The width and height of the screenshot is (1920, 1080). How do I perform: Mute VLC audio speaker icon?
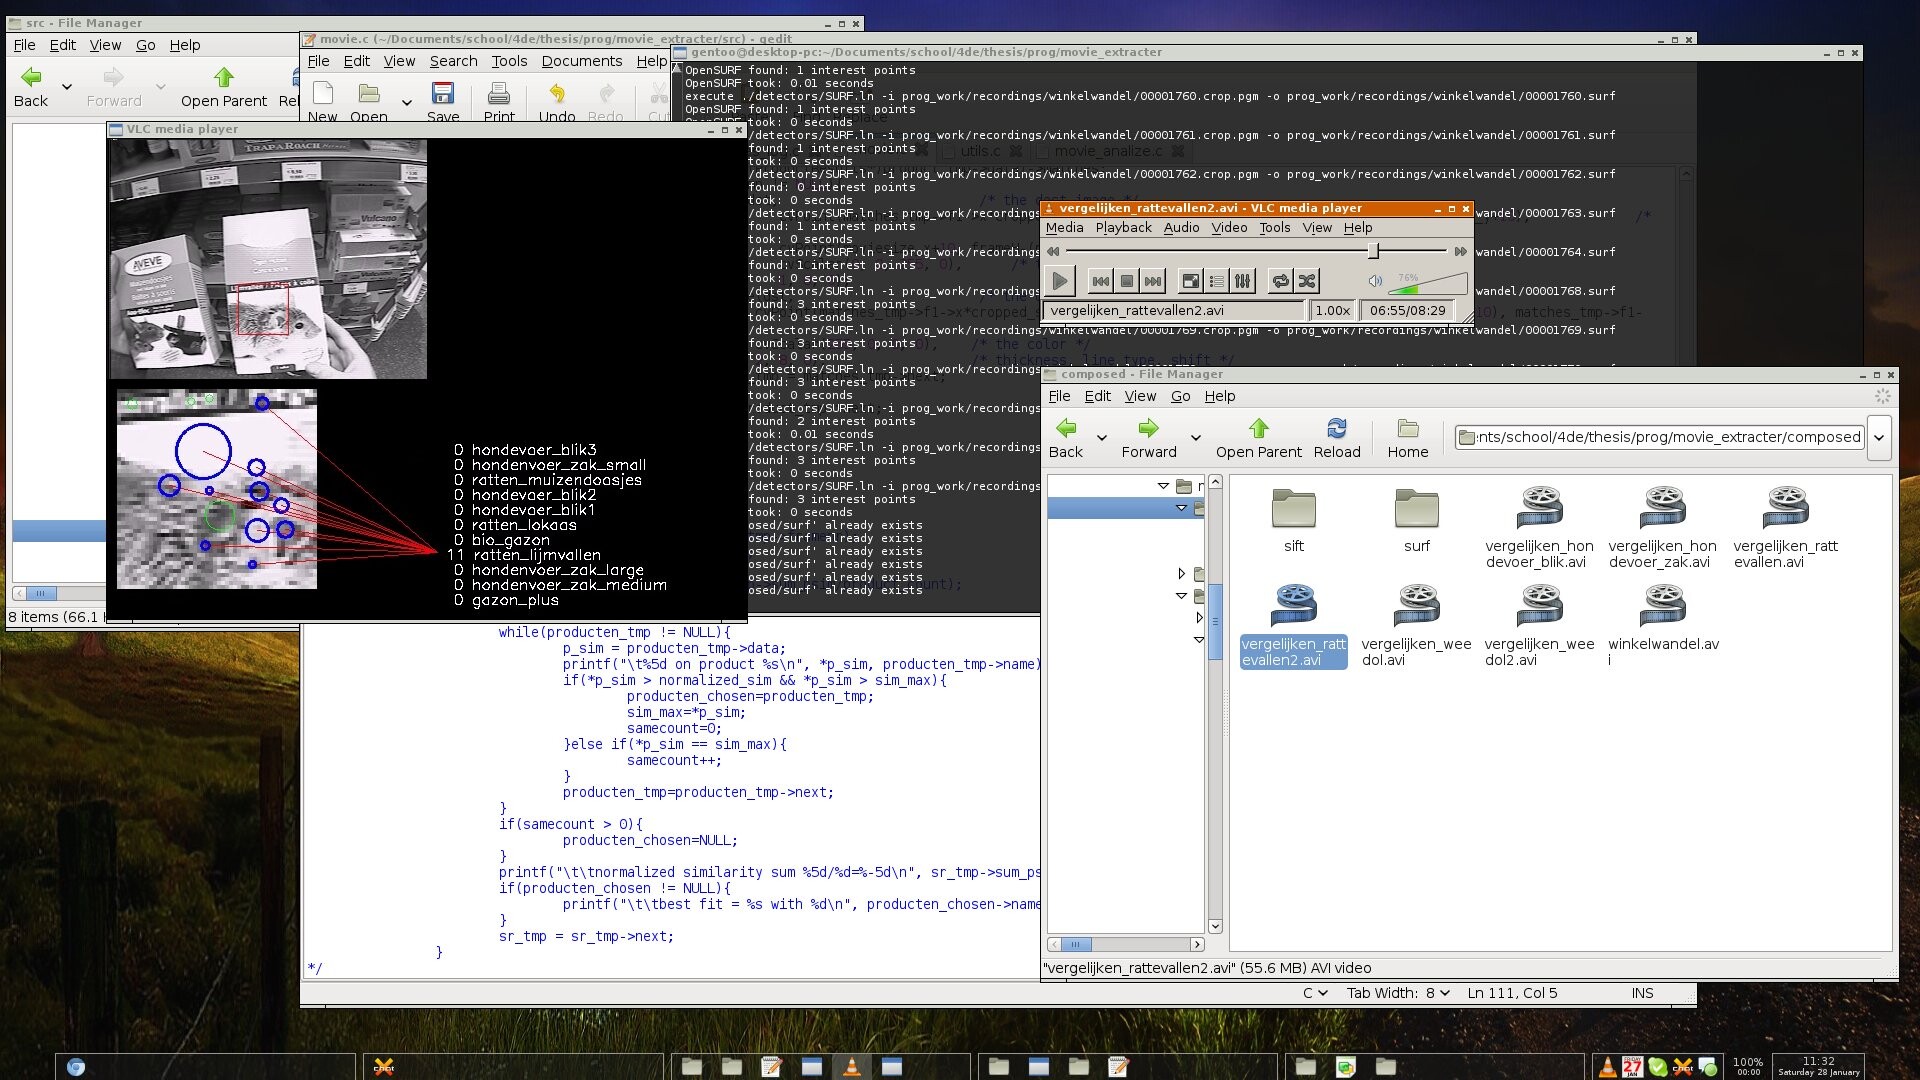point(1375,281)
